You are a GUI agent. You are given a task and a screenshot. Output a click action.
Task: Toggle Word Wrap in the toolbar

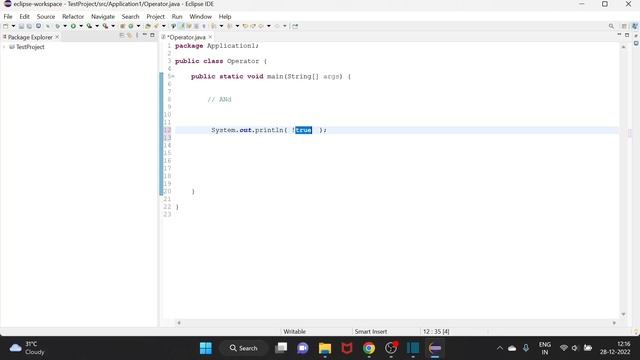pos(189,26)
